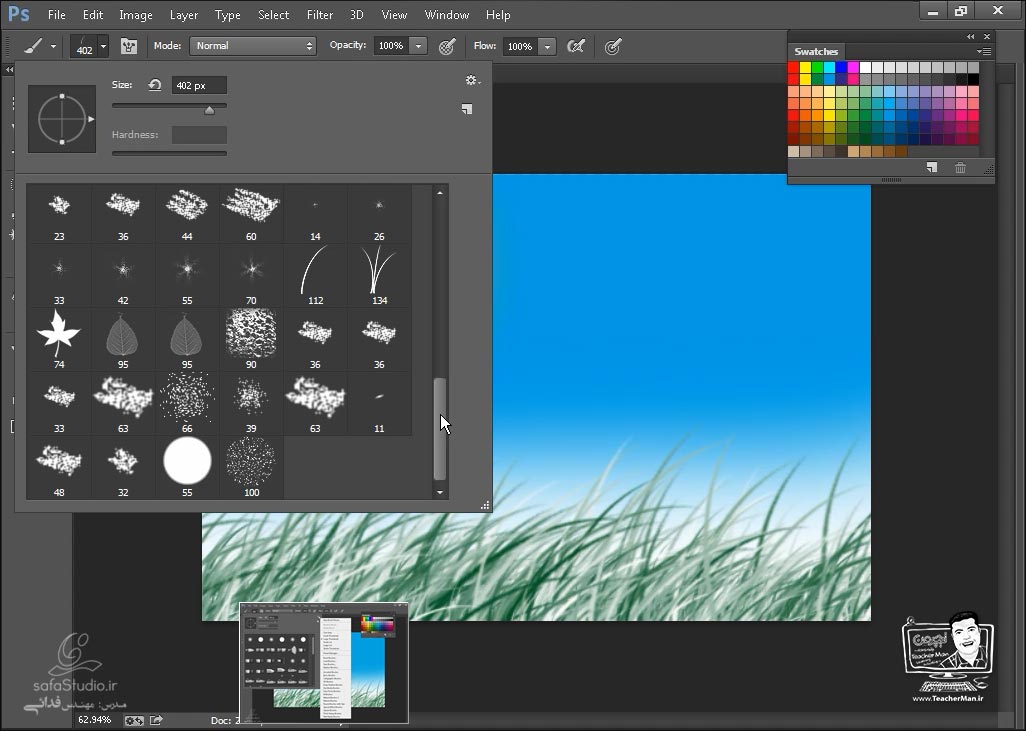The image size is (1026, 731).
Task: Select the small brush 11
Action: (380, 403)
